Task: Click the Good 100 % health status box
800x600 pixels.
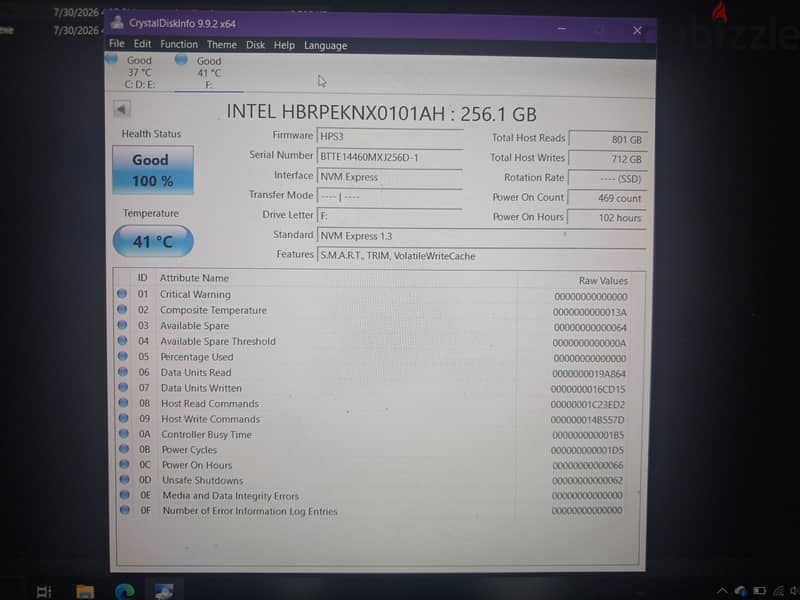Action: [x=153, y=170]
